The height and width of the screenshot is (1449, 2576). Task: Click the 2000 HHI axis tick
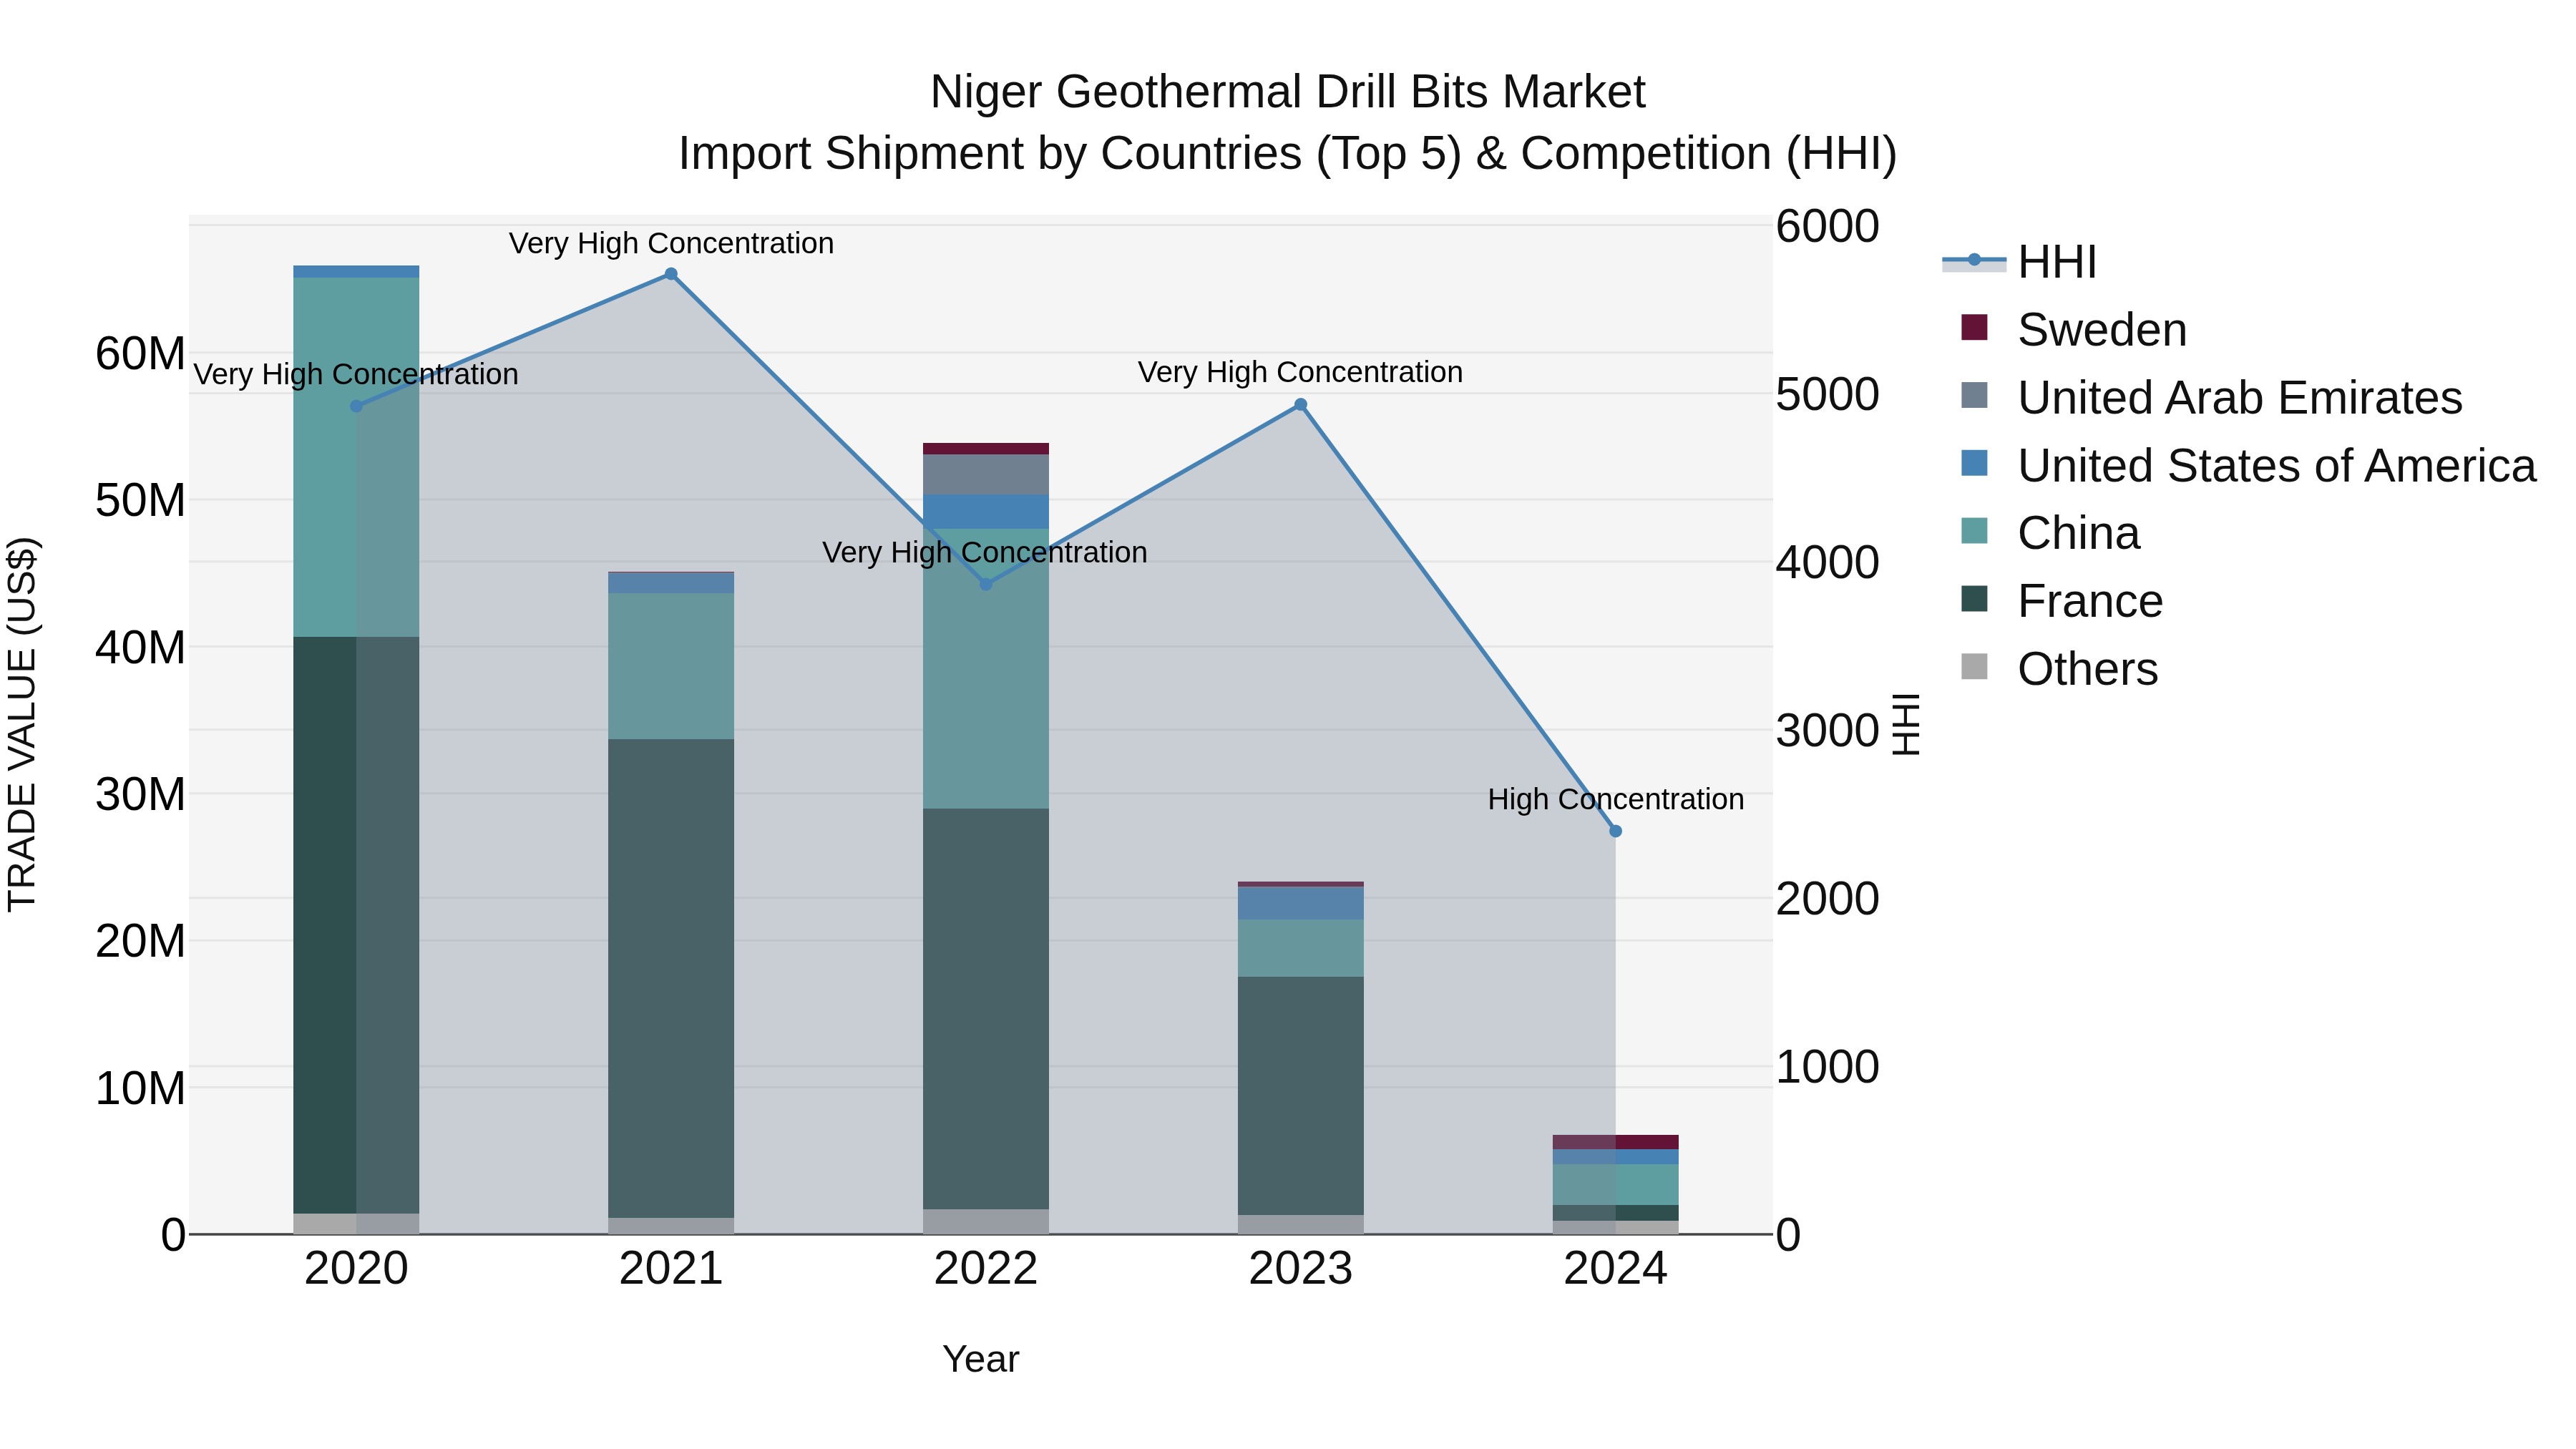1827,898
